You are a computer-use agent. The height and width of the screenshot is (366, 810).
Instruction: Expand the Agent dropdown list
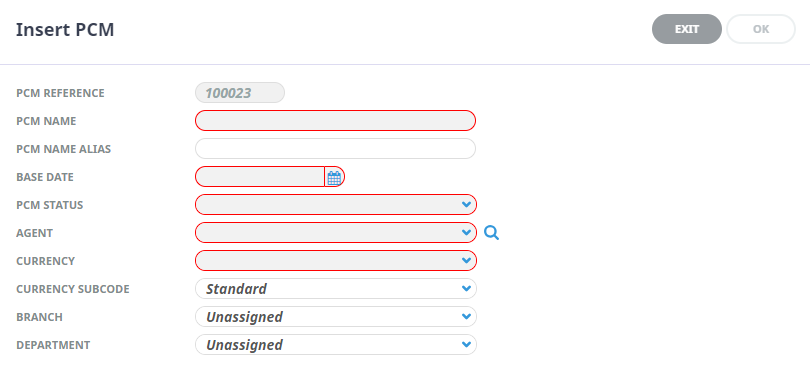[x=336, y=233]
